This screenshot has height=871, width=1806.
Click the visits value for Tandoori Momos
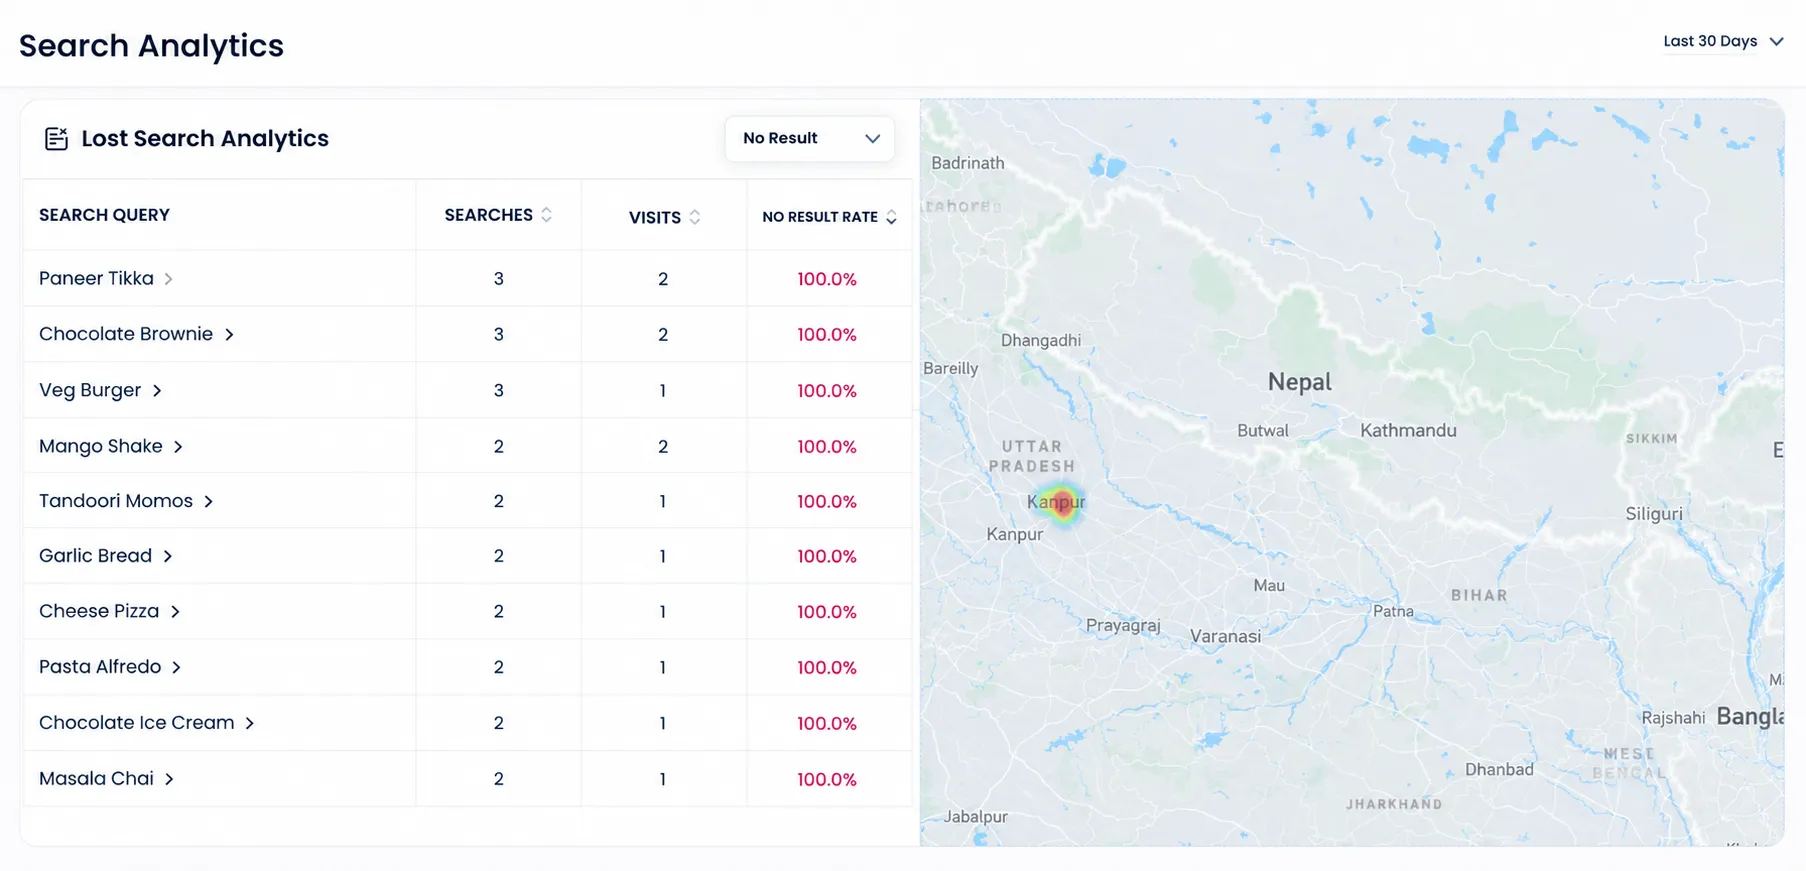click(x=663, y=502)
